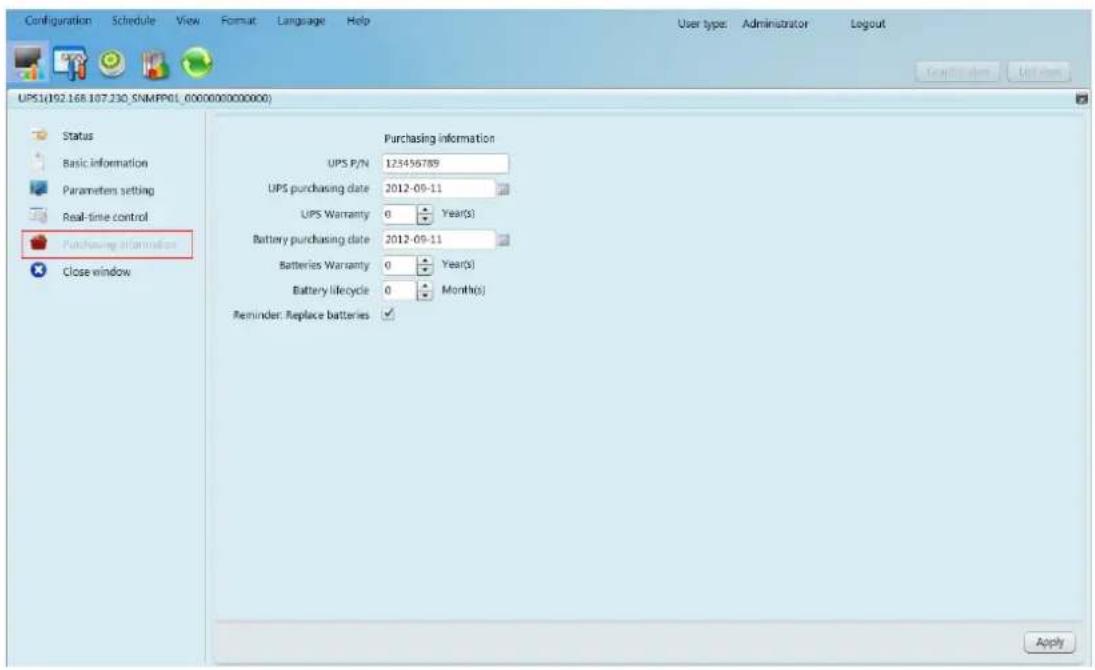Open the Configuration menu
This screenshot has height=670, width=1095.
pyautogui.click(x=58, y=21)
